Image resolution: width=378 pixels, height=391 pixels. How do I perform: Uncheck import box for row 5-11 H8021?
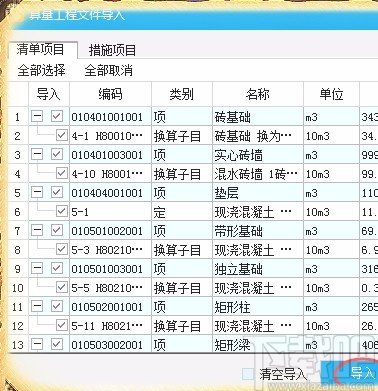click(x=61, y=325)
